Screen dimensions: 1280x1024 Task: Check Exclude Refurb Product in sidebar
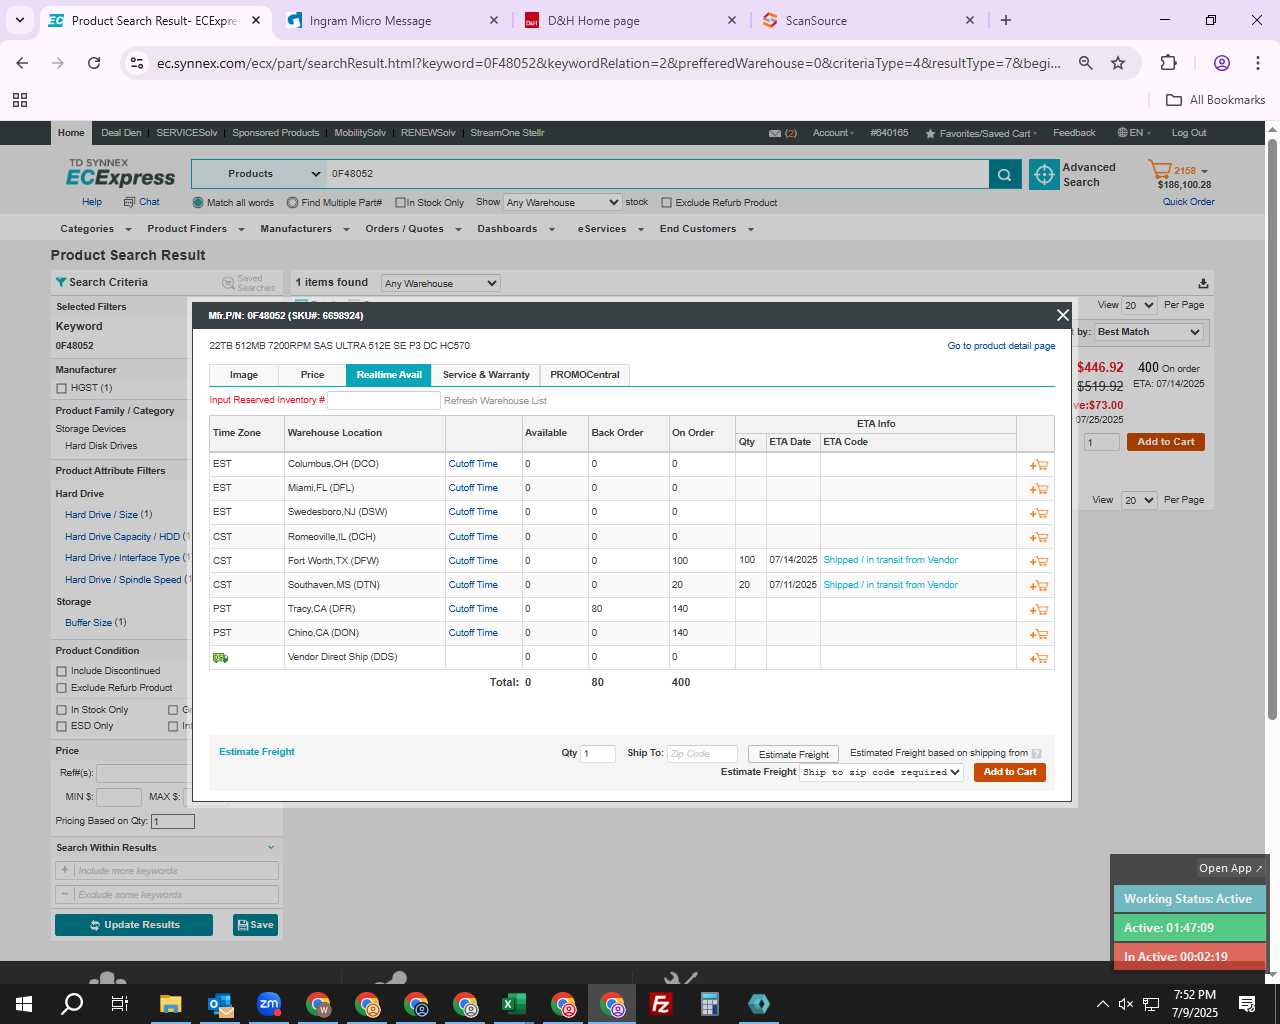pyautogui.click(x=62, y=688)
